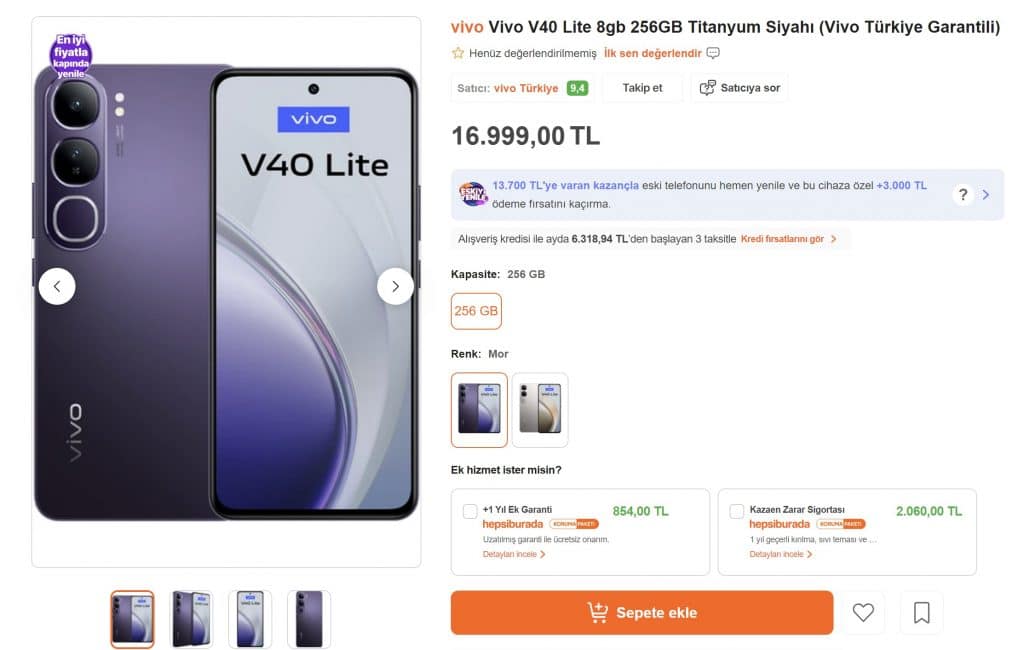Click the Satıcıya sor button

tap(739, 88)
